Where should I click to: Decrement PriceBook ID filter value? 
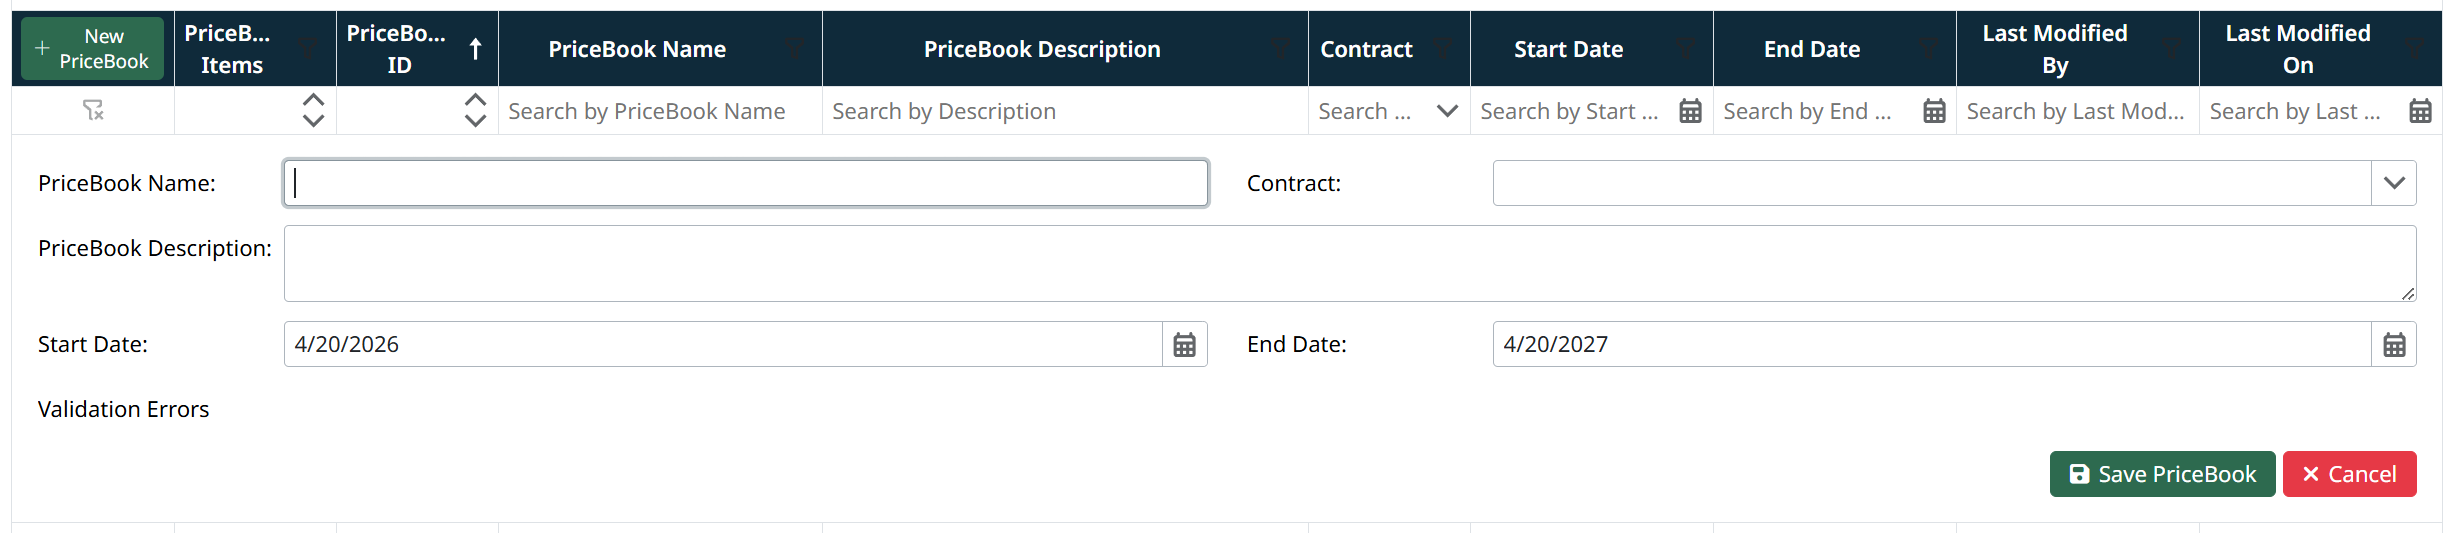pyautogui.click(x=476, y=120)
